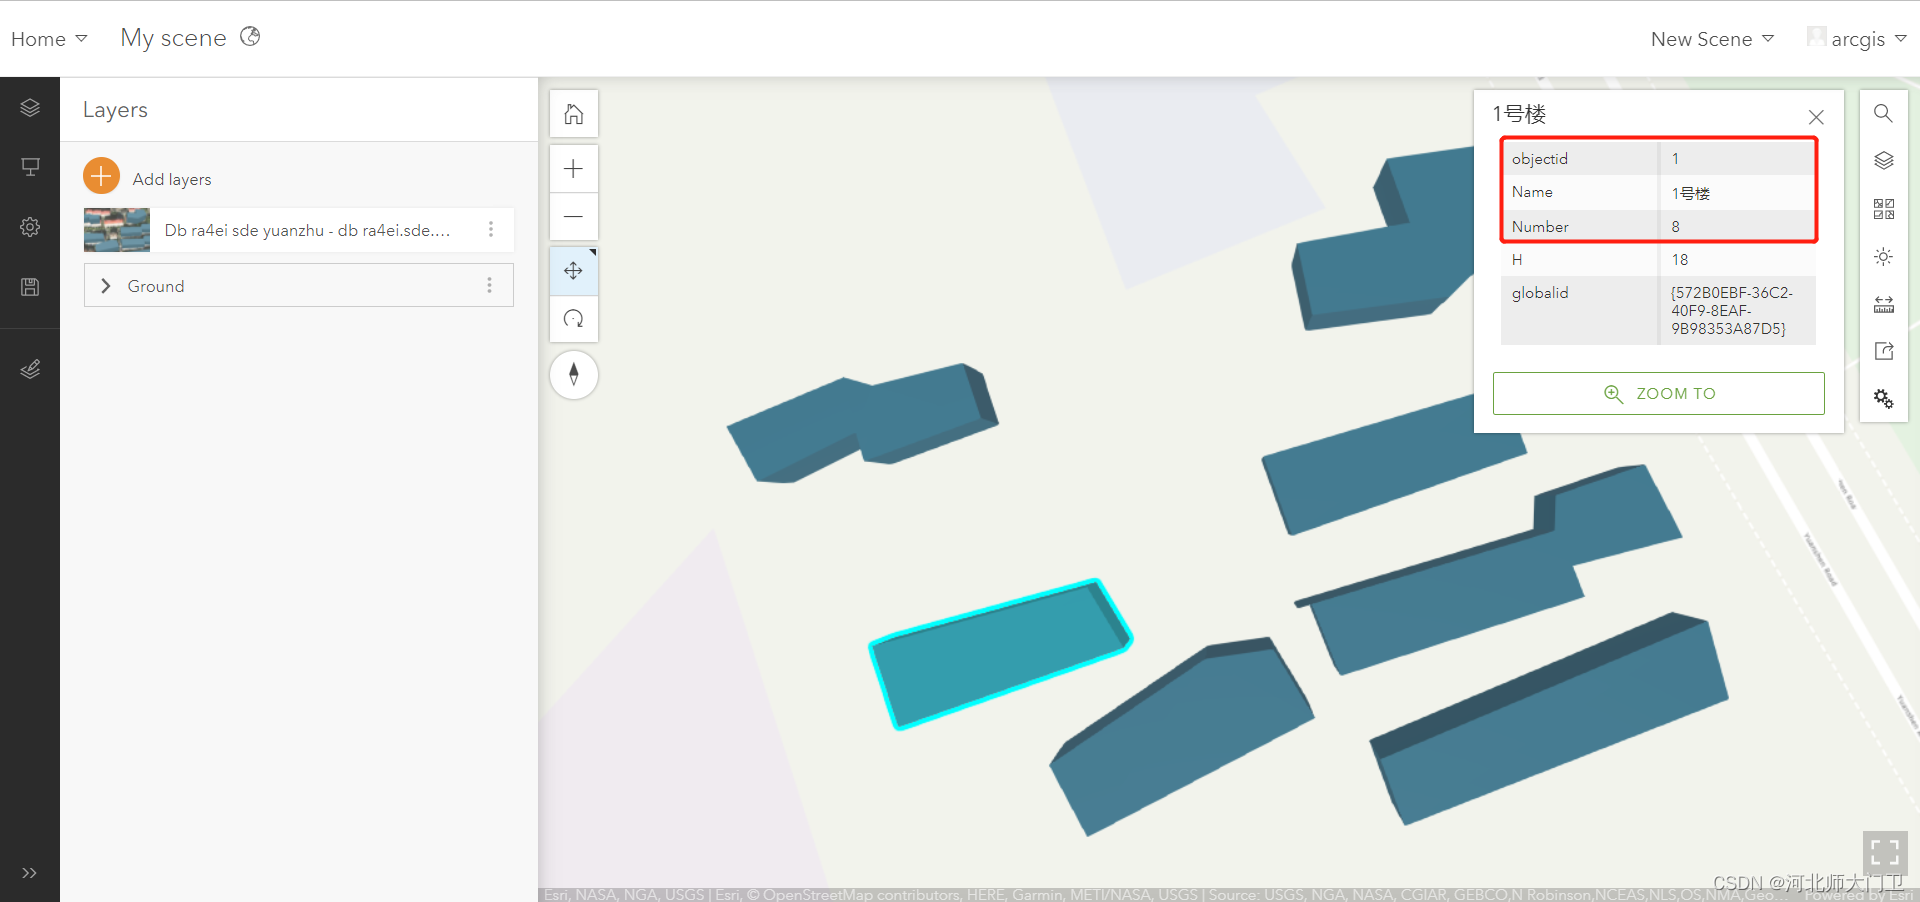1920x902 pixels.
Task: Click the globalid value in popup
Action: (1732, 311)
